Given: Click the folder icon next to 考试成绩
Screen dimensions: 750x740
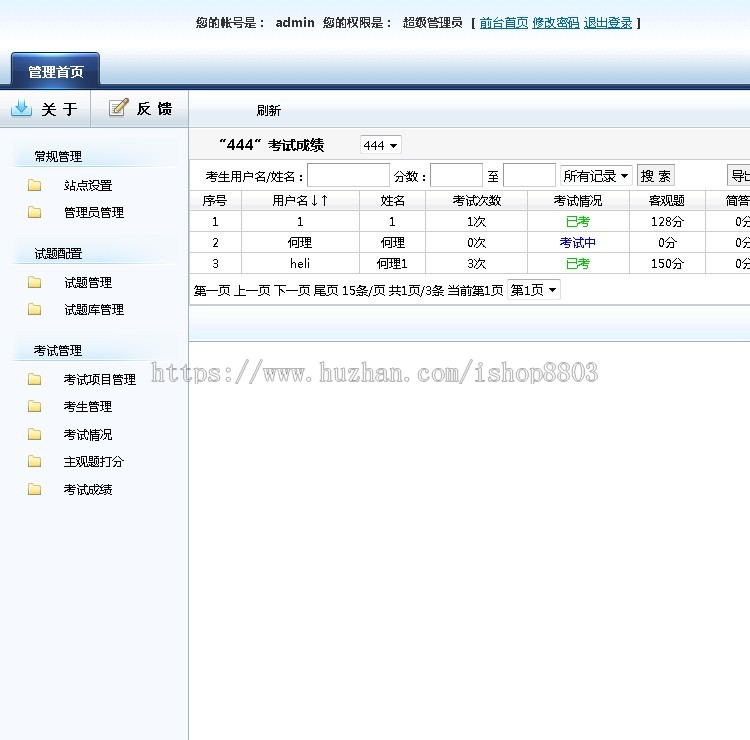Looking at the screenshot, I should tap(34, 489).
